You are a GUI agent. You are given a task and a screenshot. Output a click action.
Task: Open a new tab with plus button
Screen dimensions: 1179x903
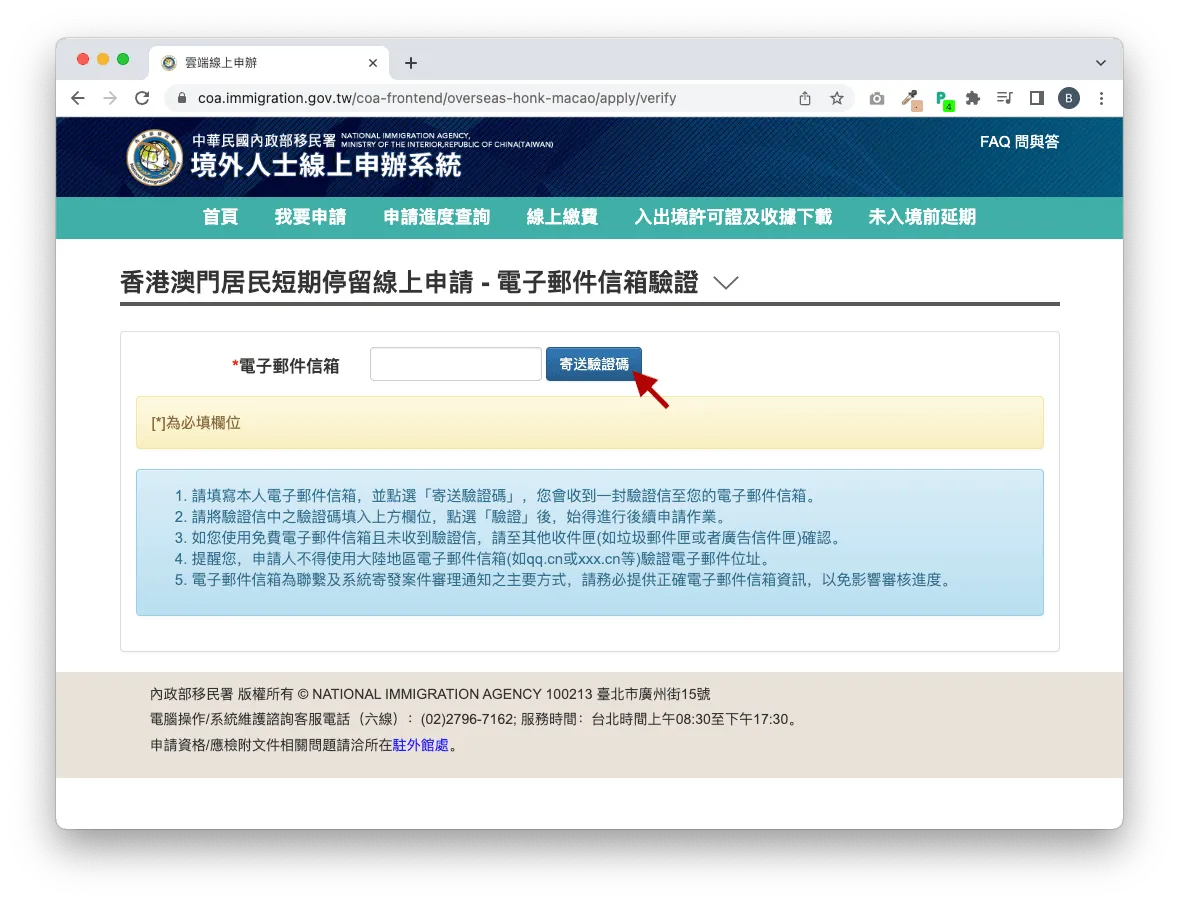411,63
